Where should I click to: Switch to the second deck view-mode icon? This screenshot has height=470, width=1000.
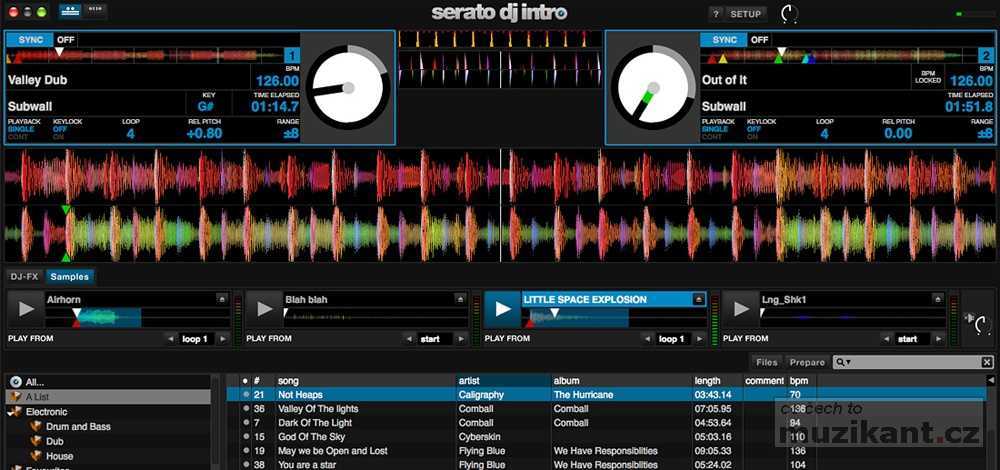(x=95, y=11)
